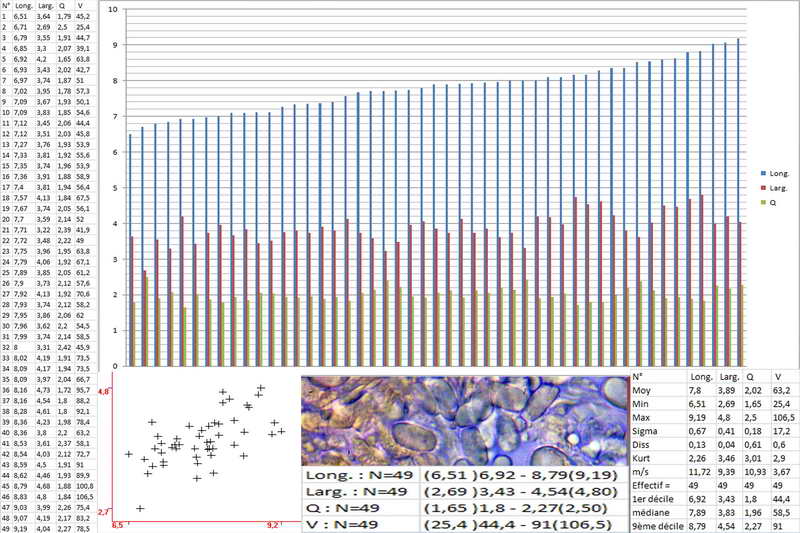This screenshot has height=533, width=800.
Task: Click the red Larg. legend swatch
Action: click(763, 188)
